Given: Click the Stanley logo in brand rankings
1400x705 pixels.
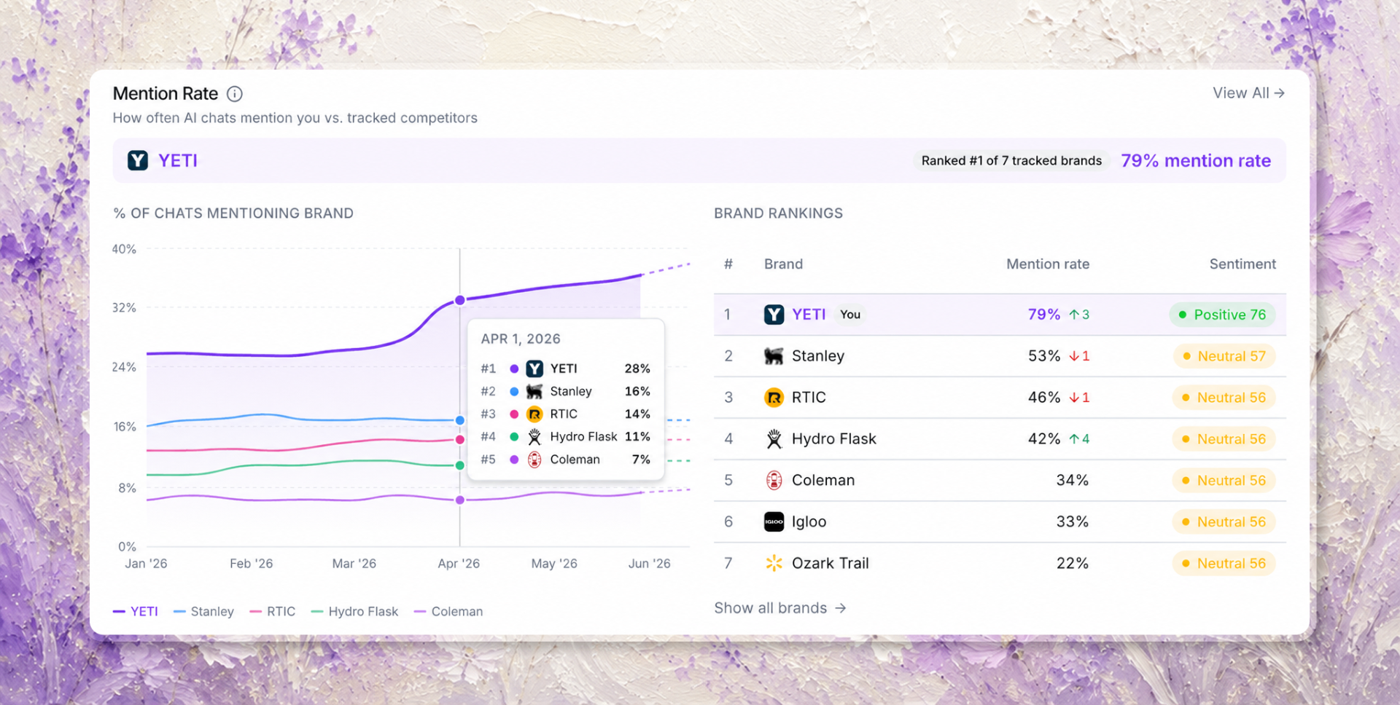Looking at the screenshot, I should click(x=774, y=356).
